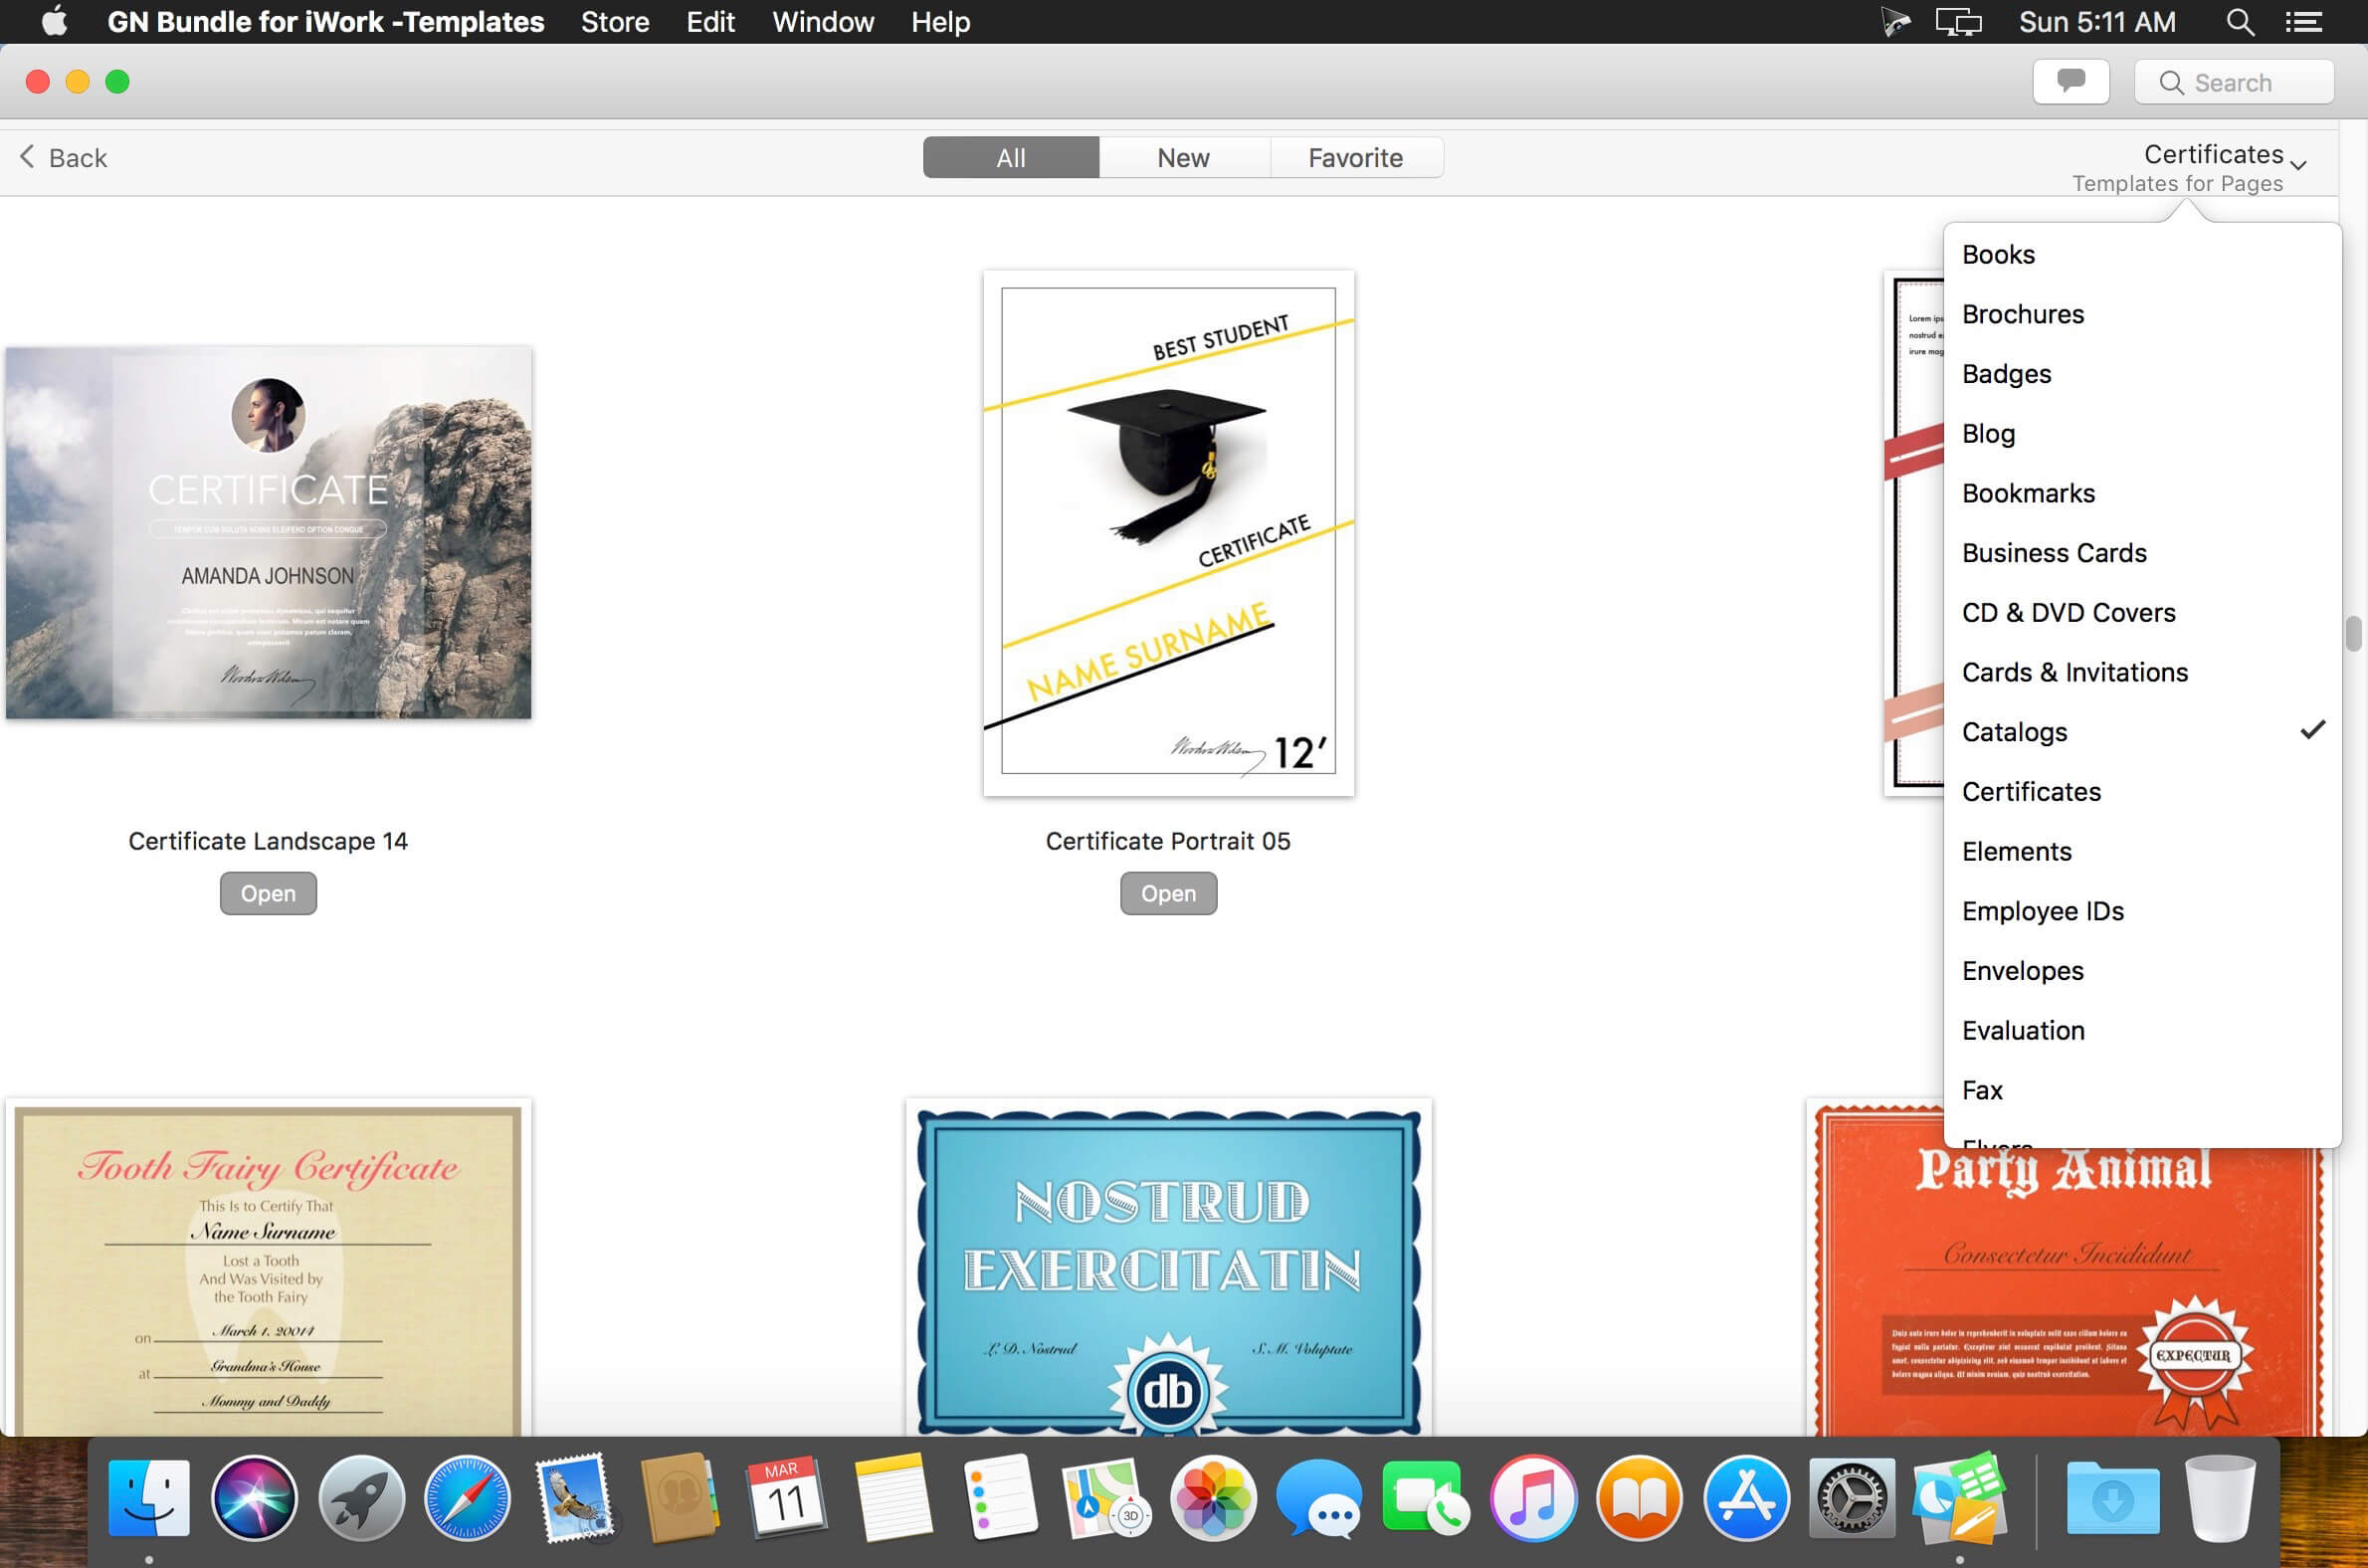Select Fax category
The width and height of the screenshot is (2368, 1568).
[x=2142, y=1090]
